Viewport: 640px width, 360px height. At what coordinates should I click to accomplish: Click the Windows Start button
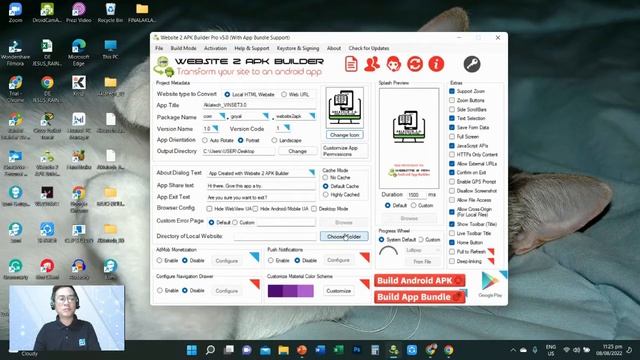[191, 350]
